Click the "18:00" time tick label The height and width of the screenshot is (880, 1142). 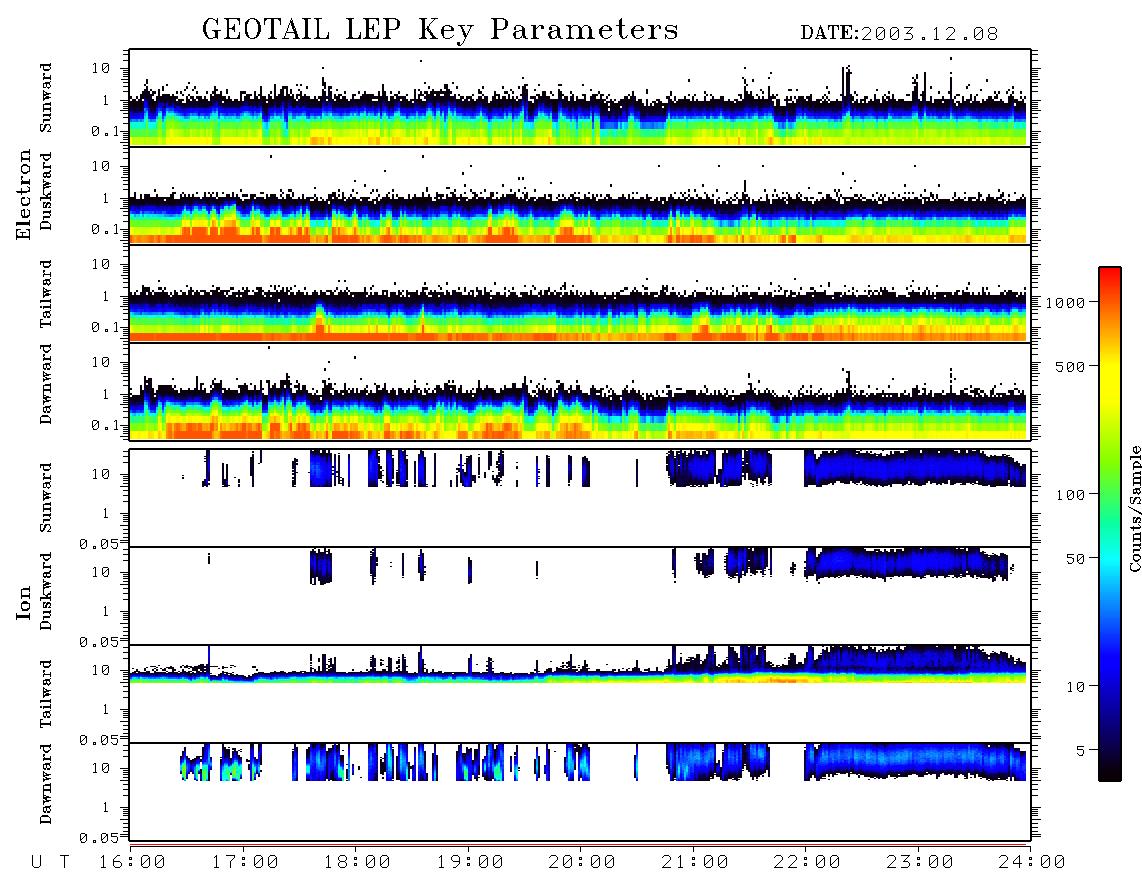pos(358,862)
